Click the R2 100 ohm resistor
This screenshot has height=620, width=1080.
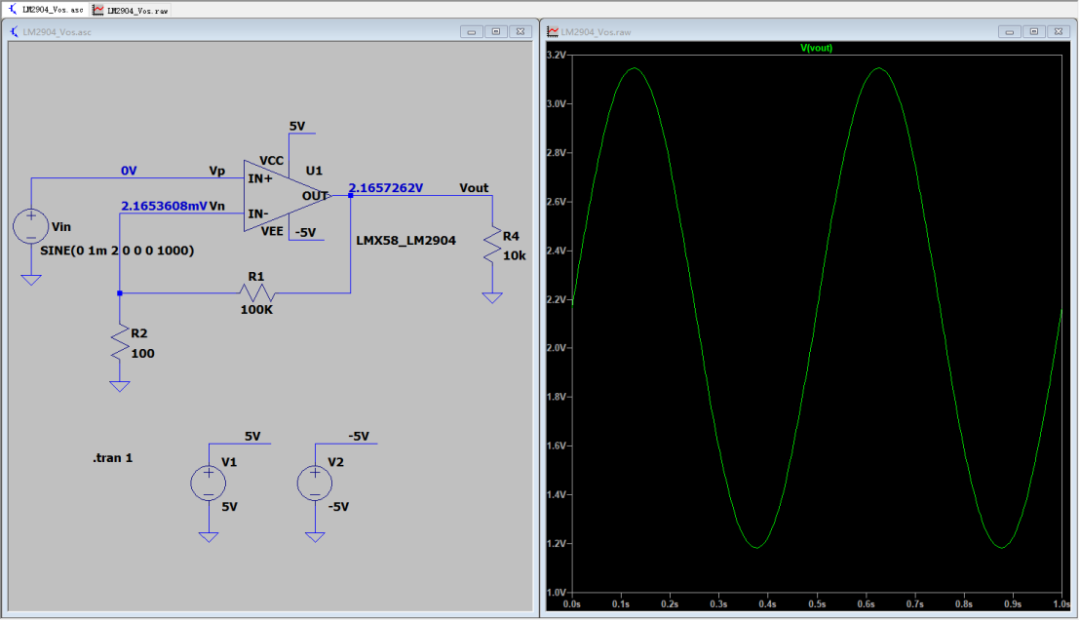(120, 342)
